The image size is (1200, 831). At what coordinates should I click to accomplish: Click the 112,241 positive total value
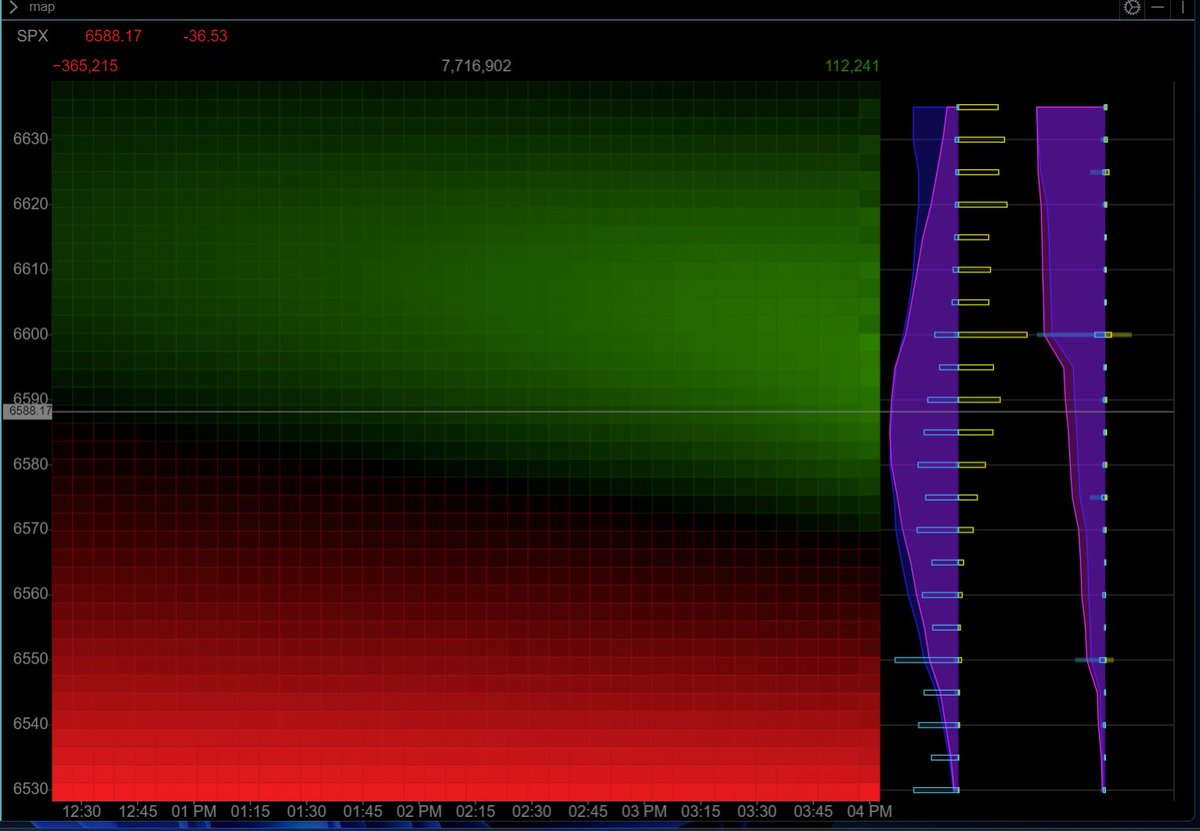click(852, 66)
